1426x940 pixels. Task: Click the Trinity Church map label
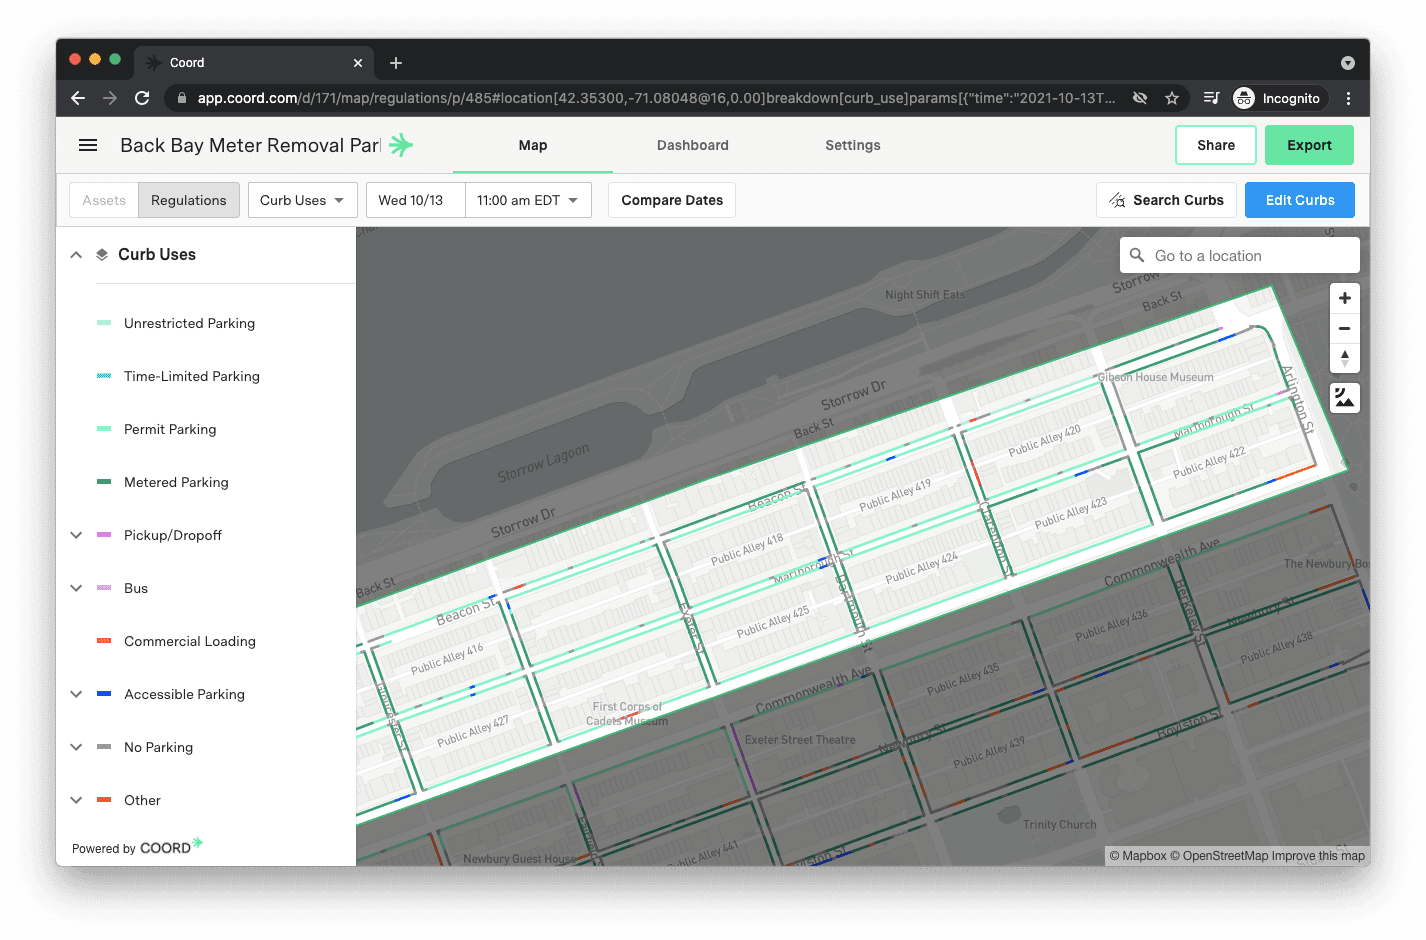[x=1059, y=824]
